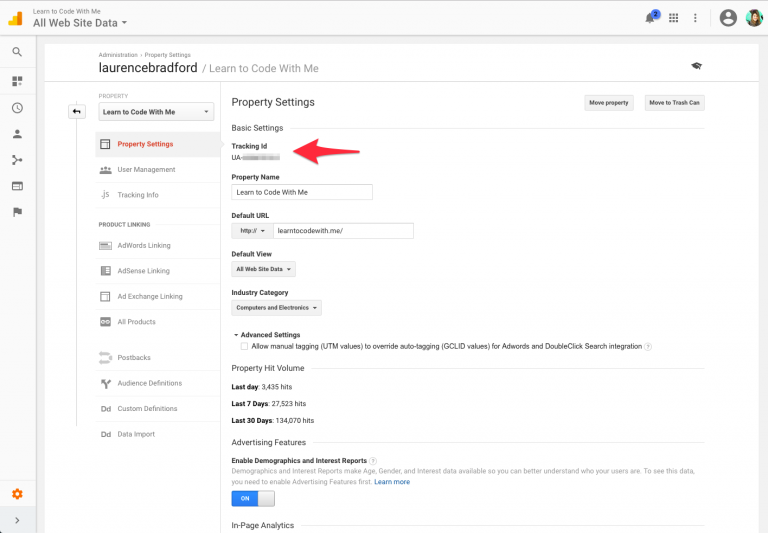This screenshot has height=533, width=768.
Task: Open Custom Definitions menu item
Action: coord(157,409)
